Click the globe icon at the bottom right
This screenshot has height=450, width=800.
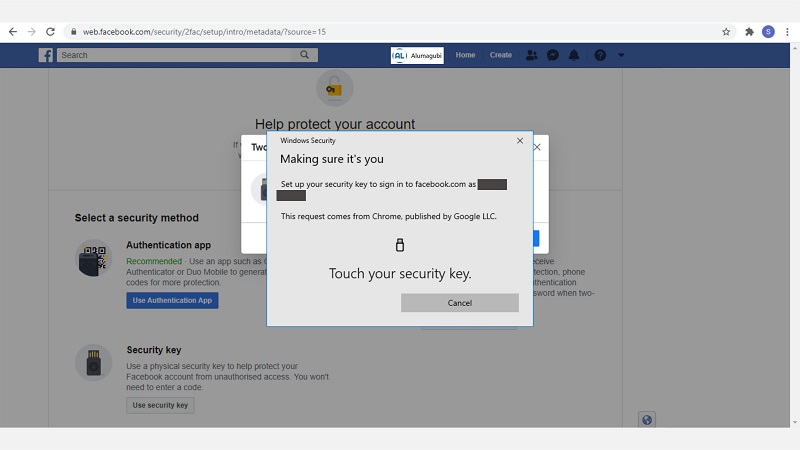coord(647,420)
